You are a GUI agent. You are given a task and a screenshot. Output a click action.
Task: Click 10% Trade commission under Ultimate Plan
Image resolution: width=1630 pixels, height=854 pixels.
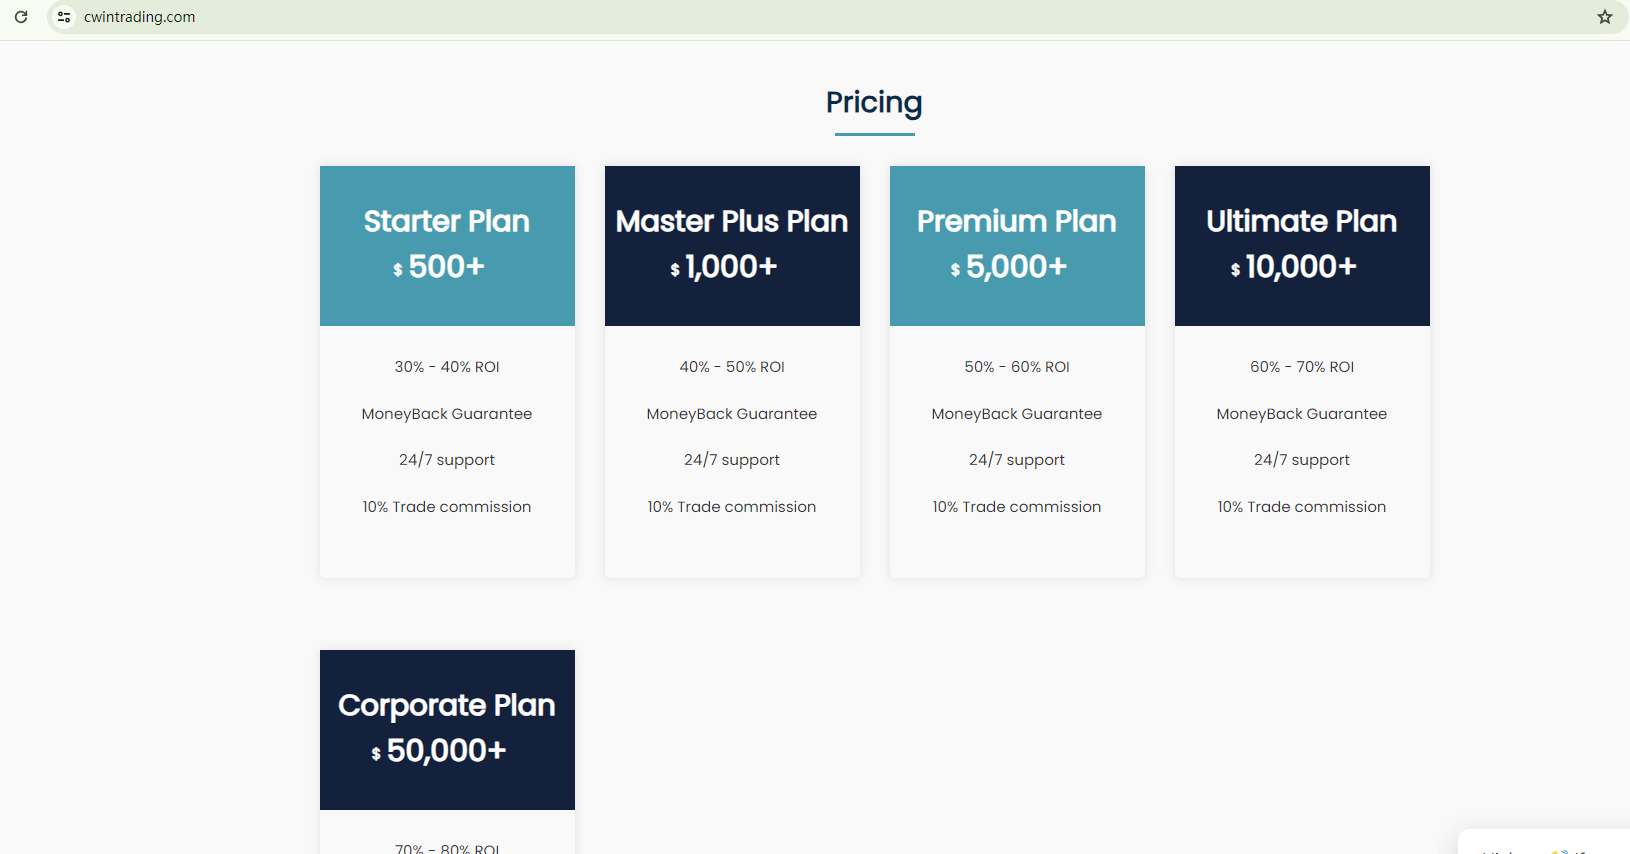(1302, 507)
